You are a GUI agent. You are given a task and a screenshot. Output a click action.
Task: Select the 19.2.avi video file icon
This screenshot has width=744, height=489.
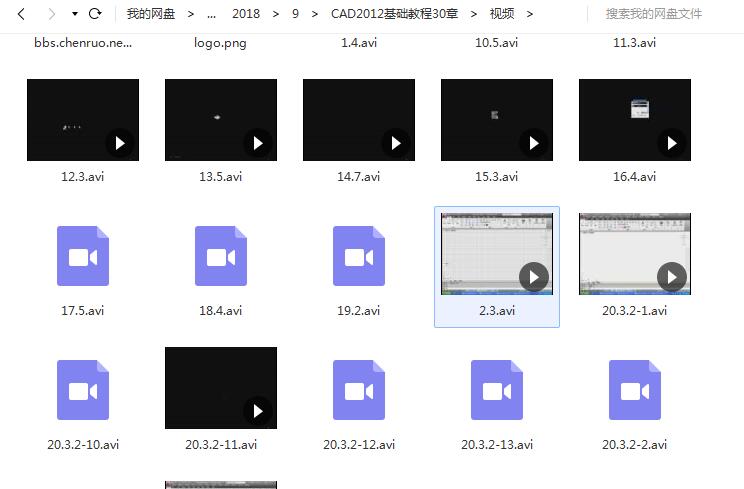(359, 256)
